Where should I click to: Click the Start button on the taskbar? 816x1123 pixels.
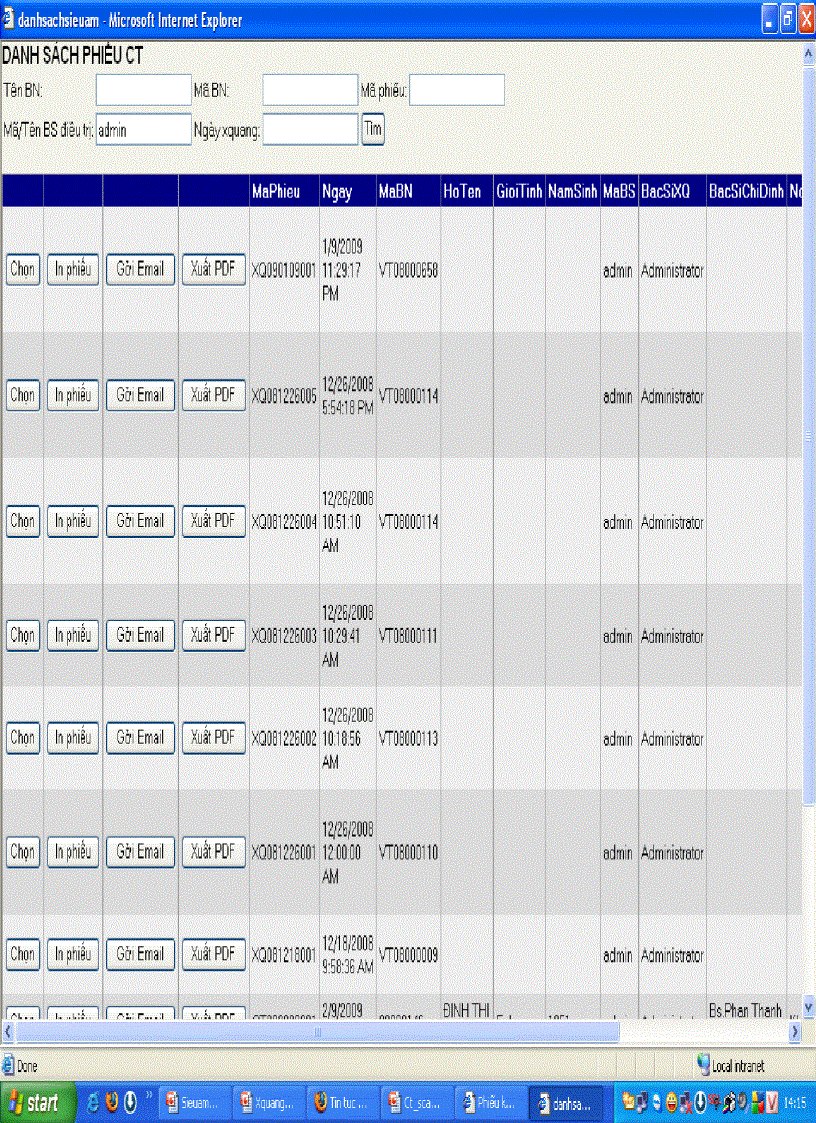pos(33,1103)
